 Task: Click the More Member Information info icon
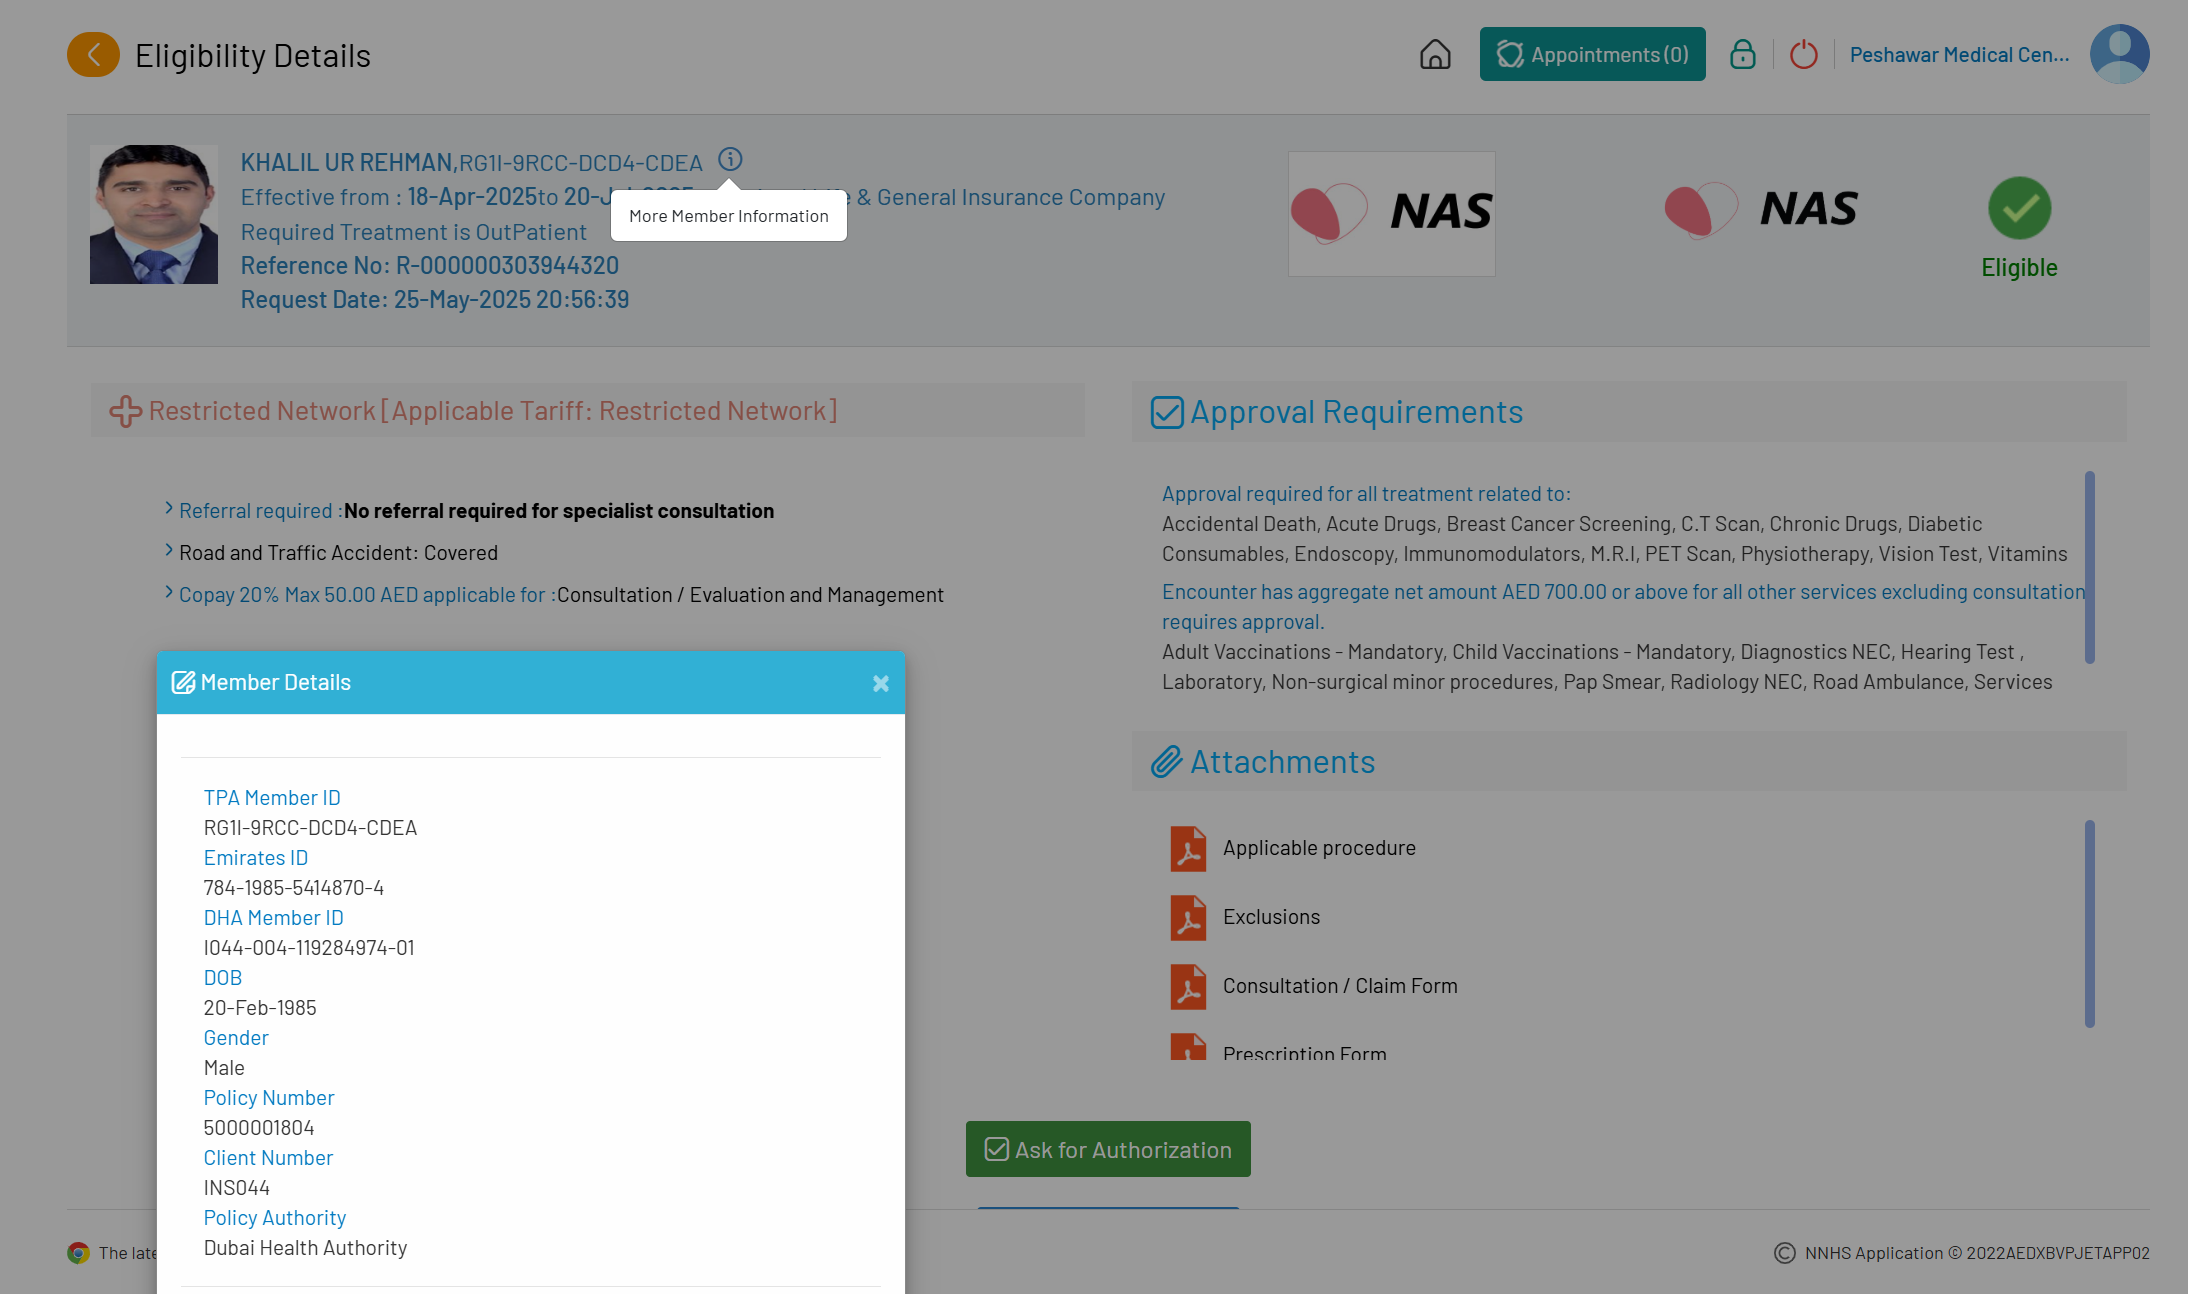point(730,159)
